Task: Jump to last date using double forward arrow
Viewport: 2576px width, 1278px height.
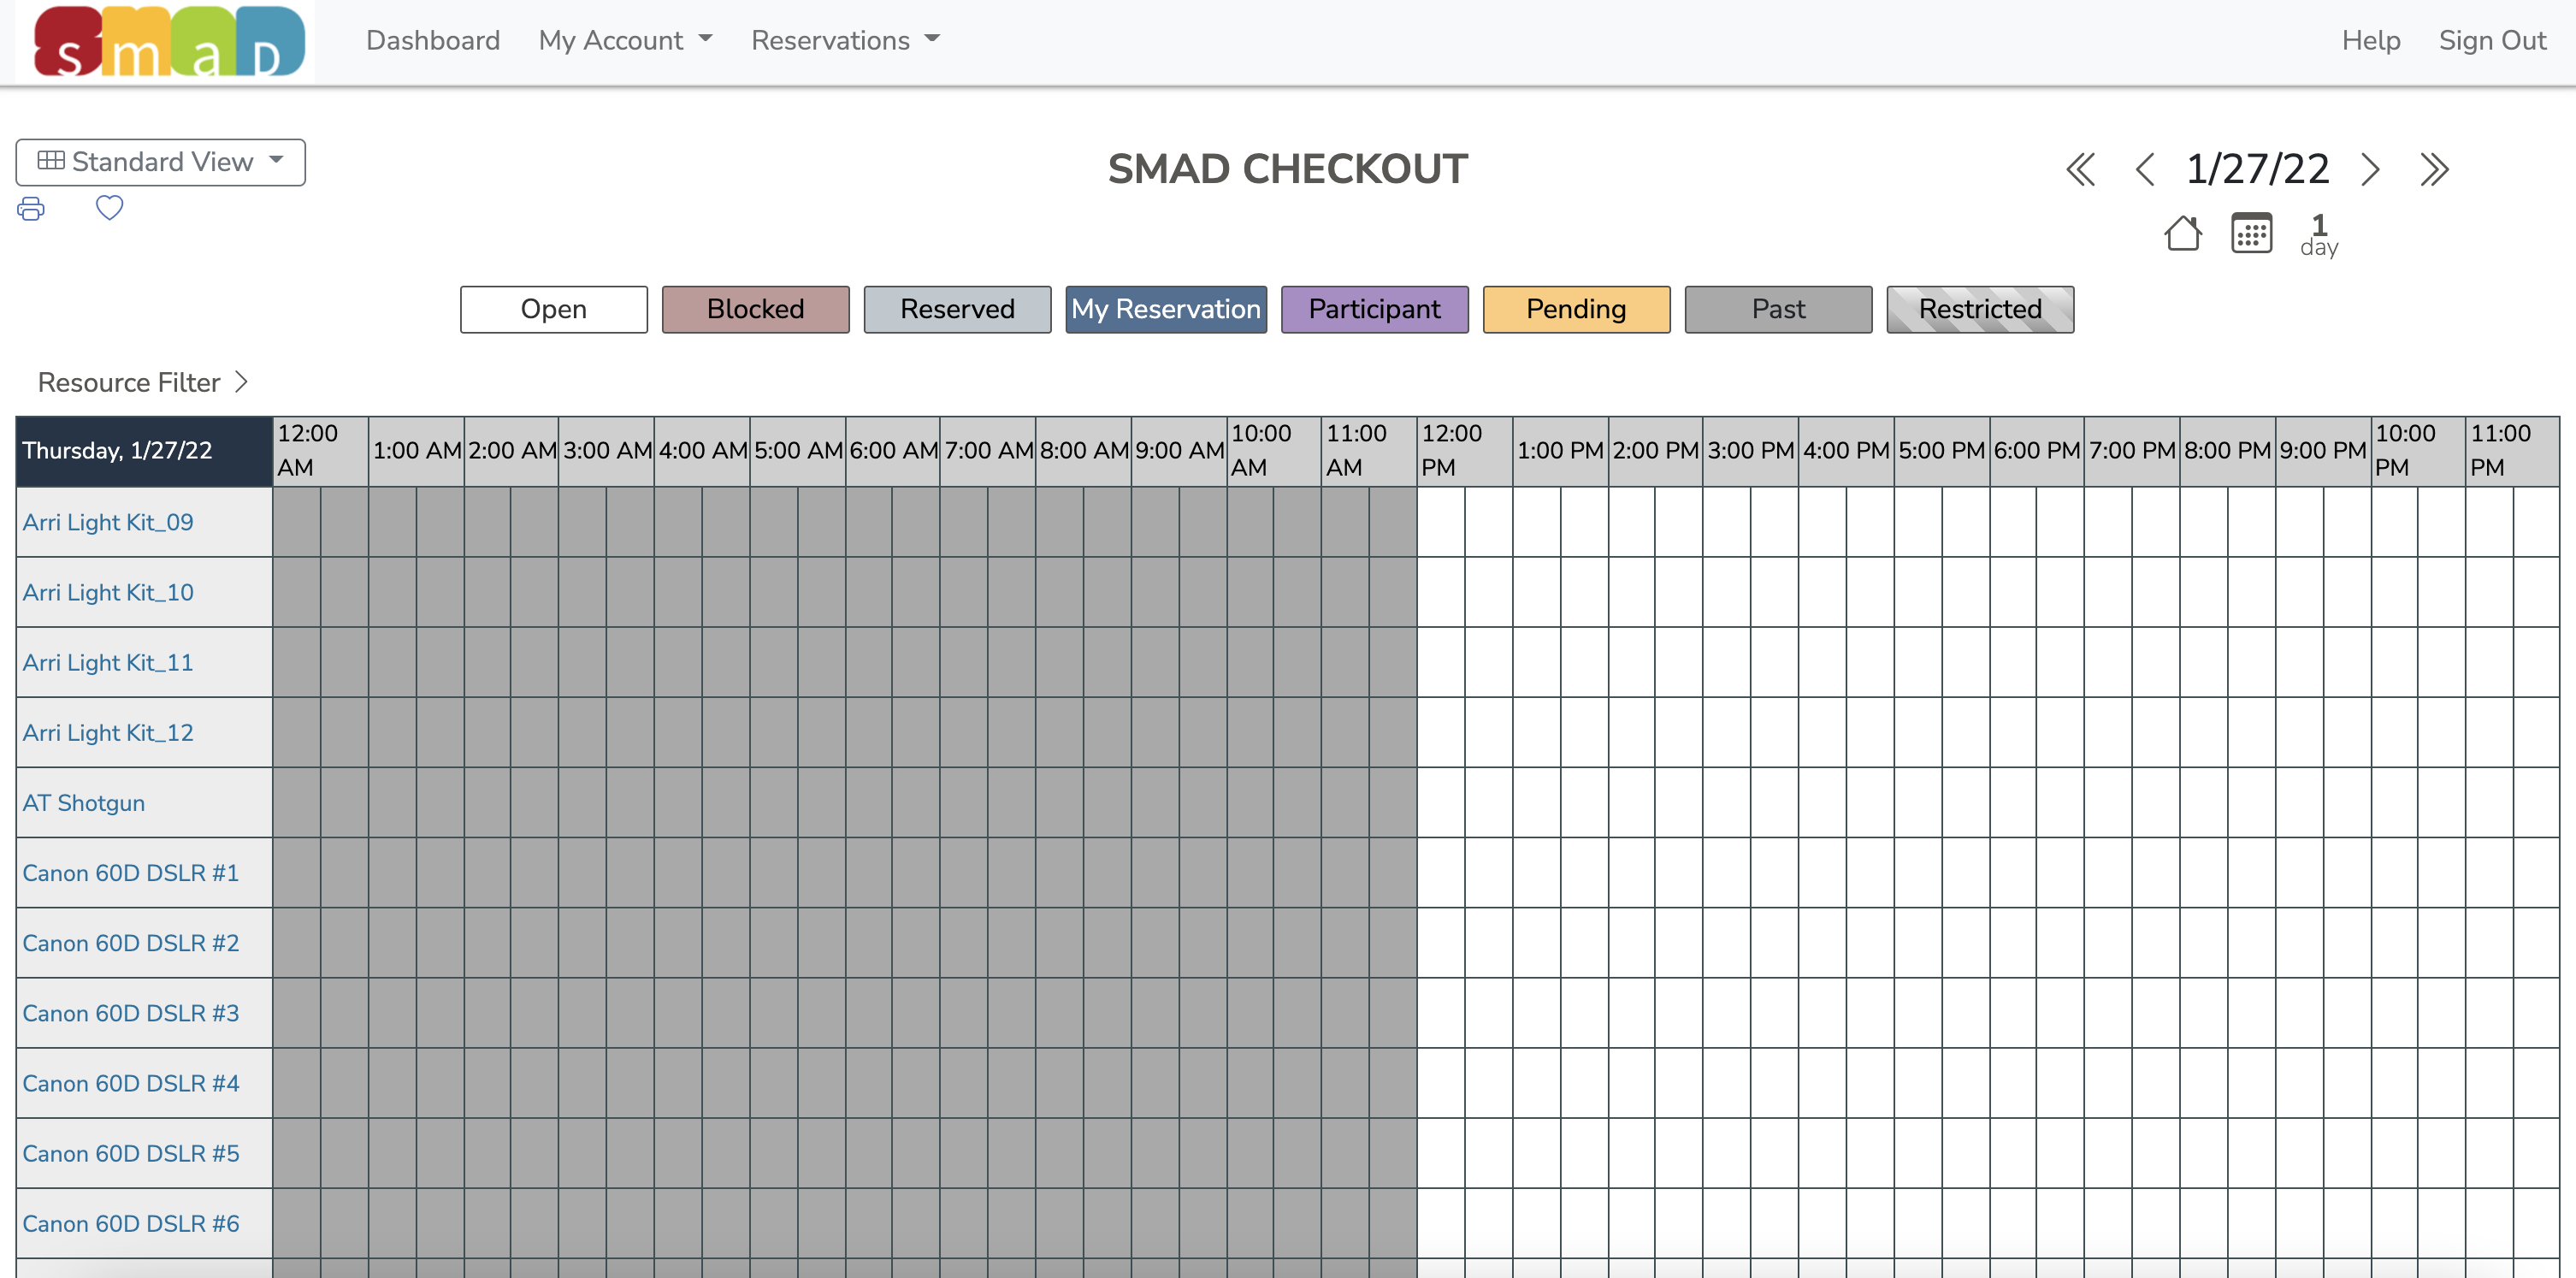Action: pos(2437,169)
